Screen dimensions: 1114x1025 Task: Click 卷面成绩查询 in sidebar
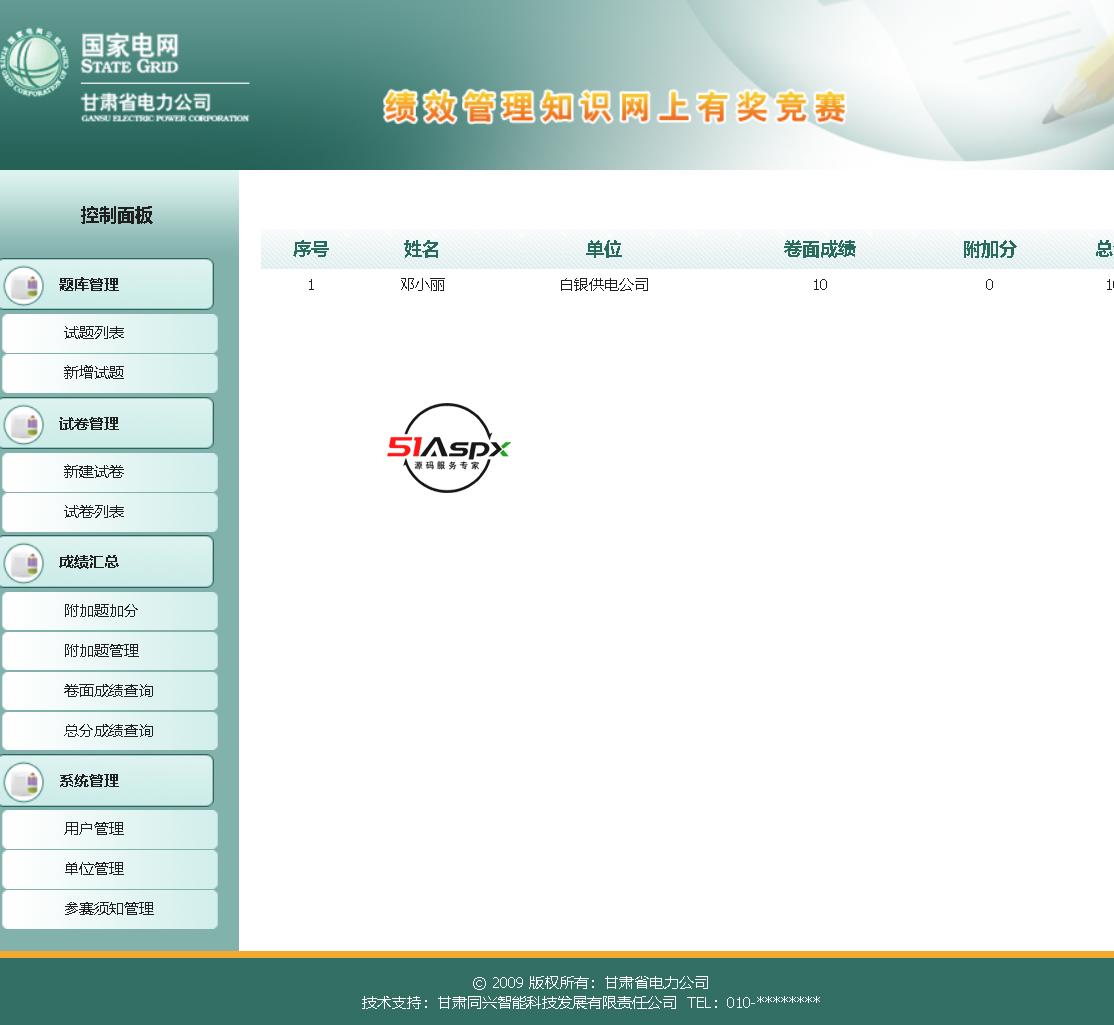click(x=109, y=691)
